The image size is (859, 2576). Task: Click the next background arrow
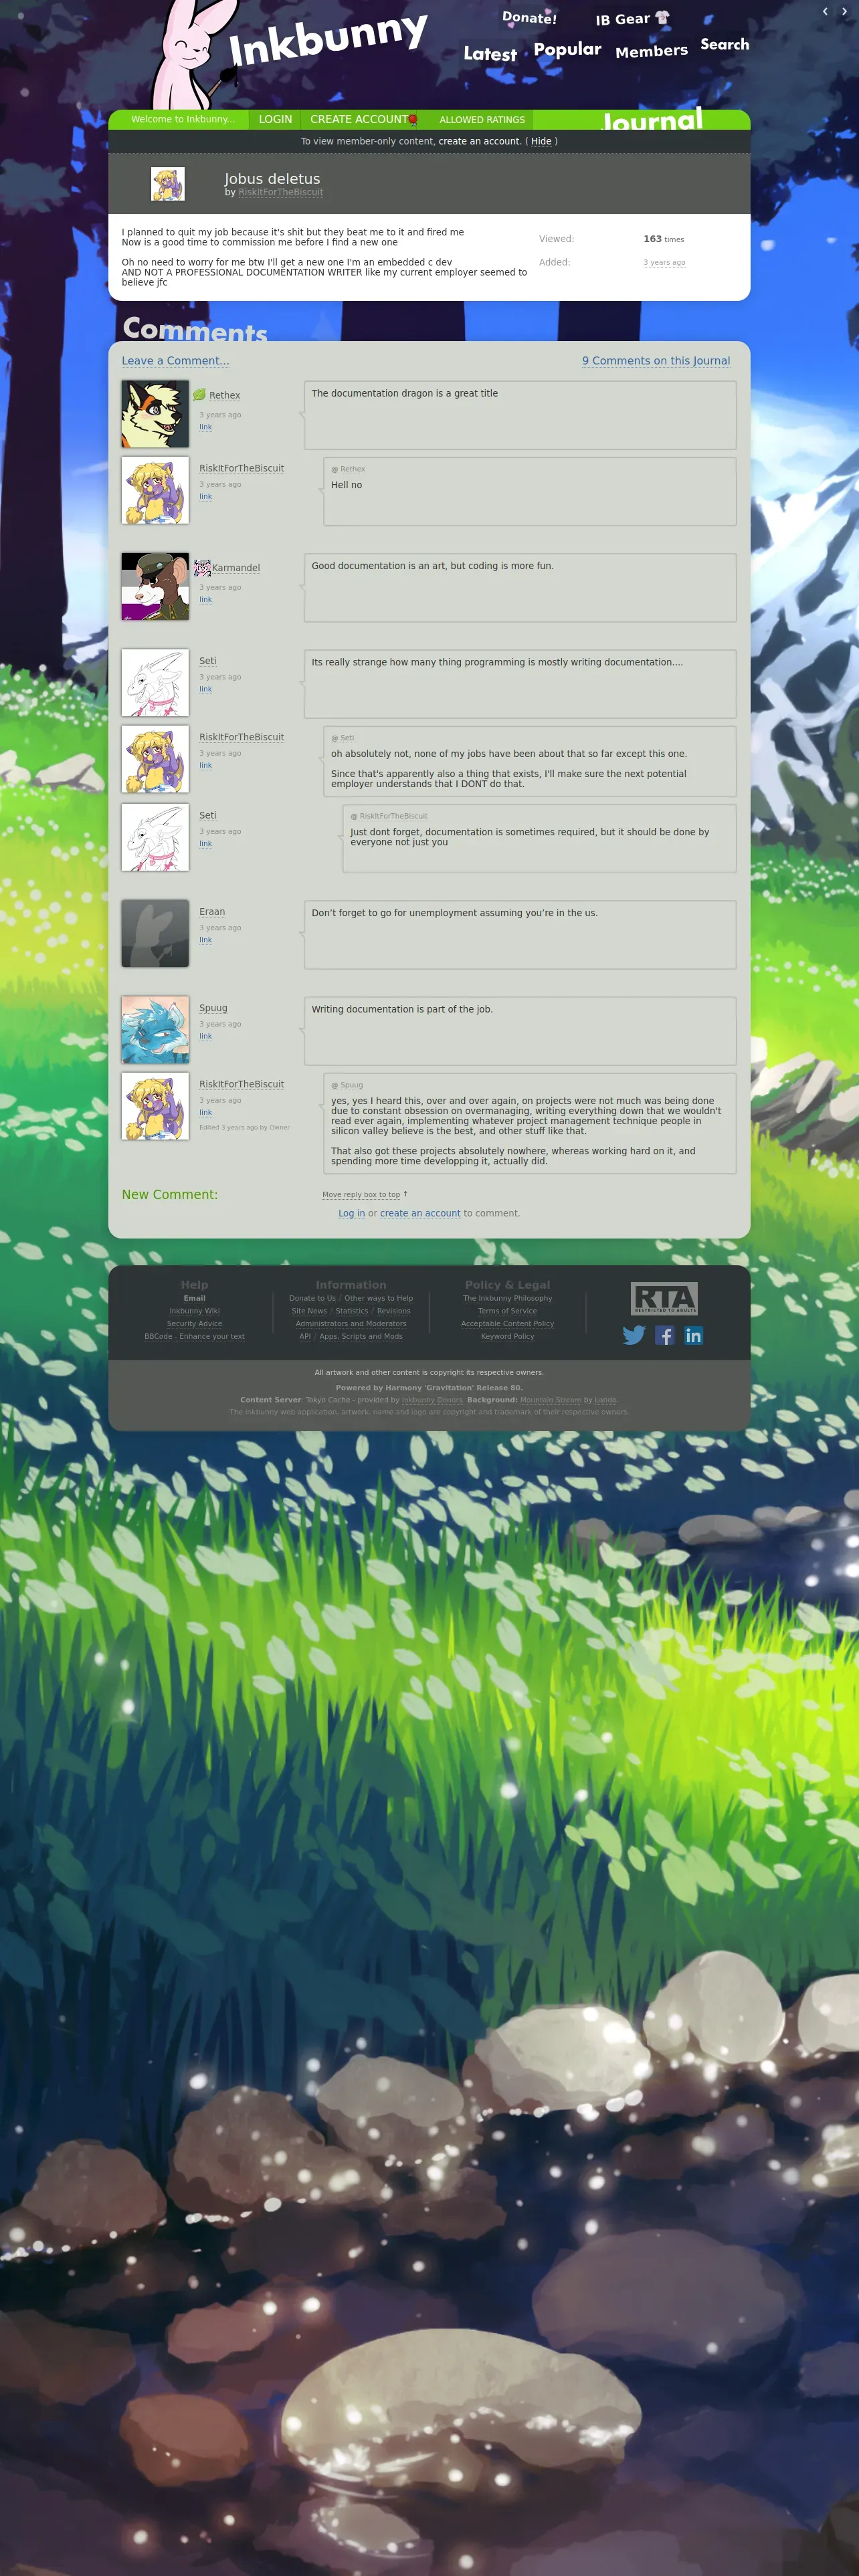[x=844, y=11]
